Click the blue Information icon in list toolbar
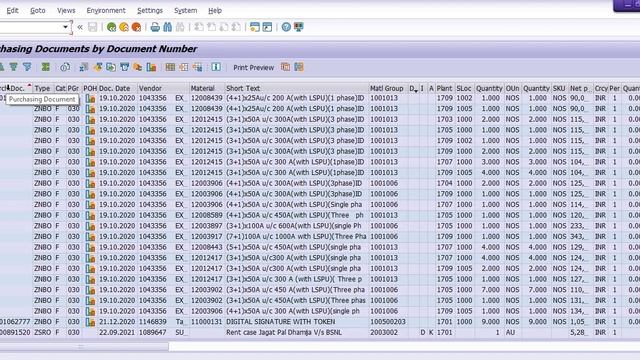This screenshot has height=360, width=640. click(216, 67)
